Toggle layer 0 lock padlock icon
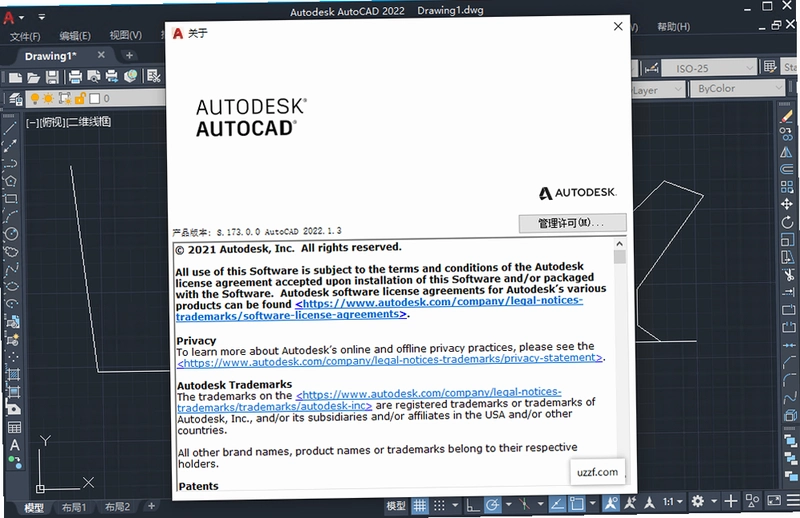 [80, 98]
